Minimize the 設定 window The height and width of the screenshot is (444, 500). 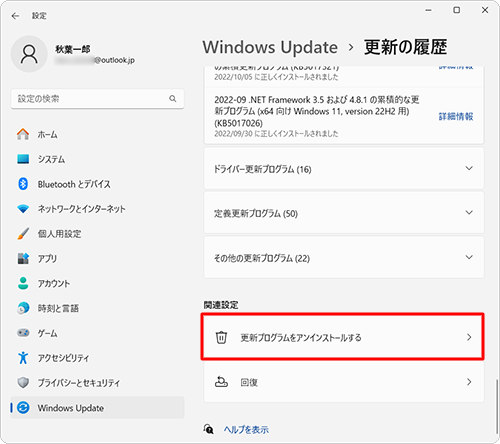428,10
